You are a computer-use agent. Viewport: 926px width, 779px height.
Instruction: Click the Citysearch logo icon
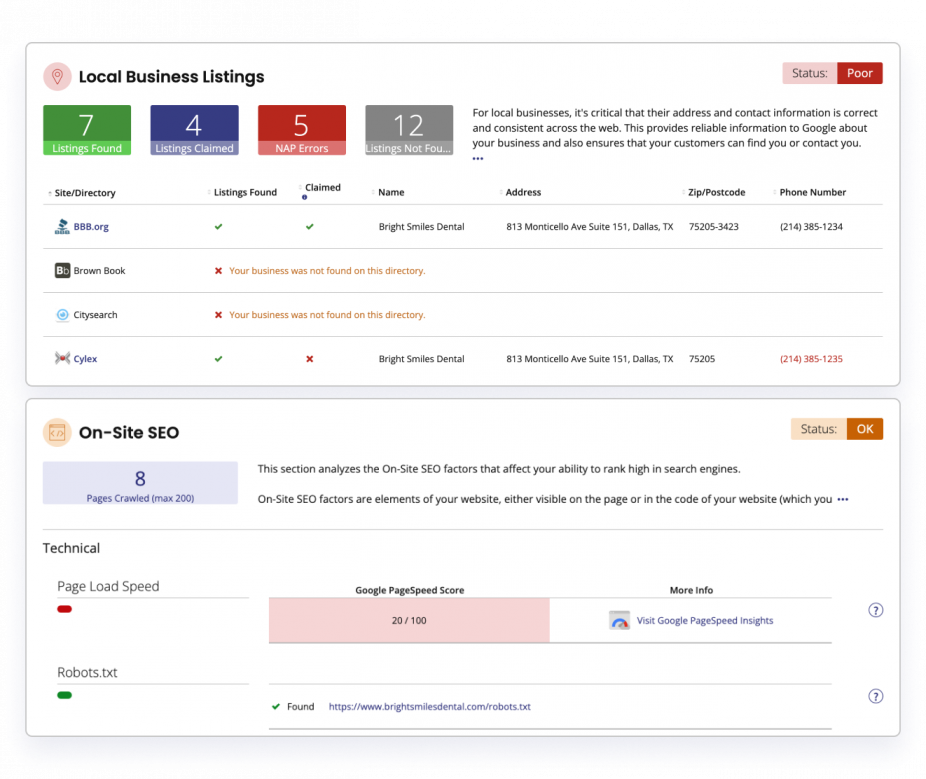pyautogui.click(x=62, y=315)
